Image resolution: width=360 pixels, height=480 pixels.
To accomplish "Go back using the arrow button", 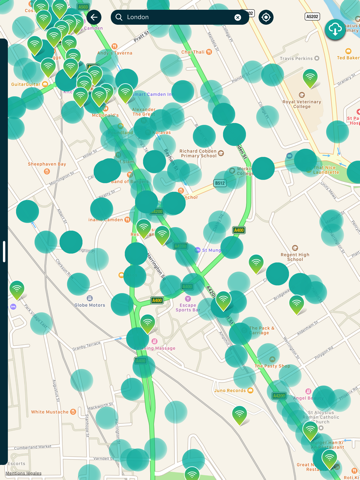I will (x=94, y=17).
